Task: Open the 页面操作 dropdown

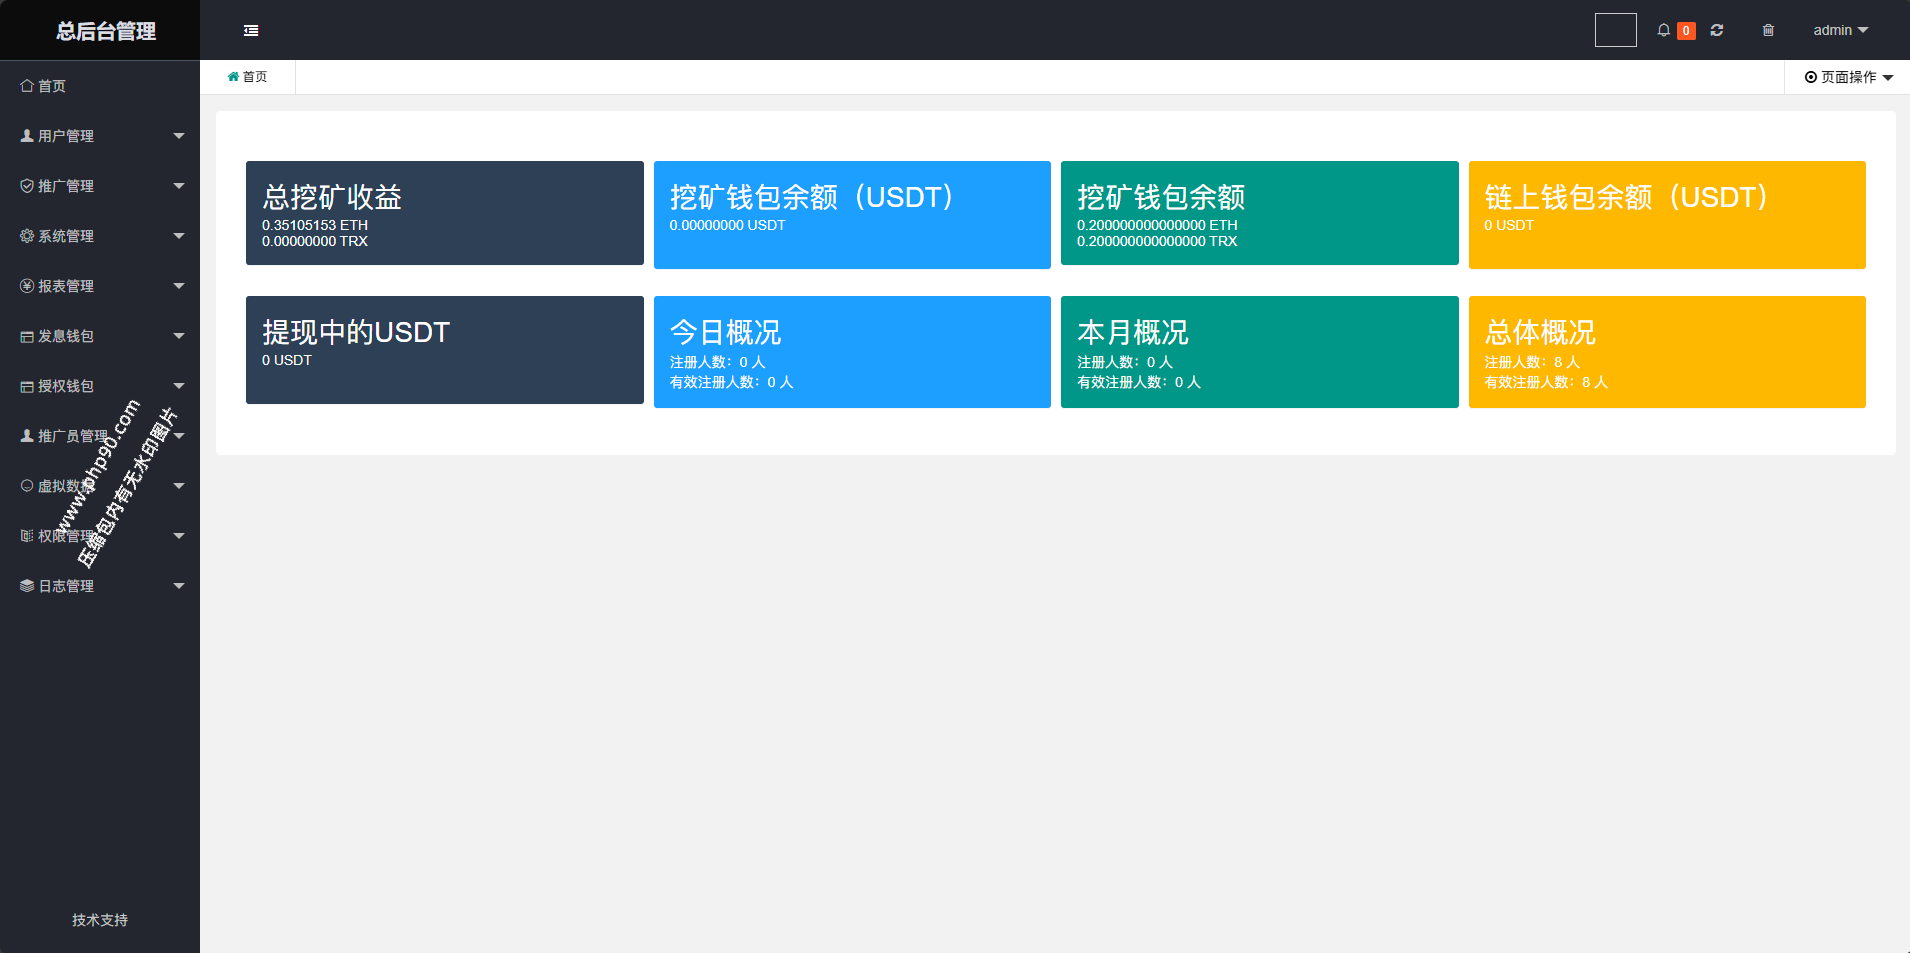Action: coord(1848,77)
